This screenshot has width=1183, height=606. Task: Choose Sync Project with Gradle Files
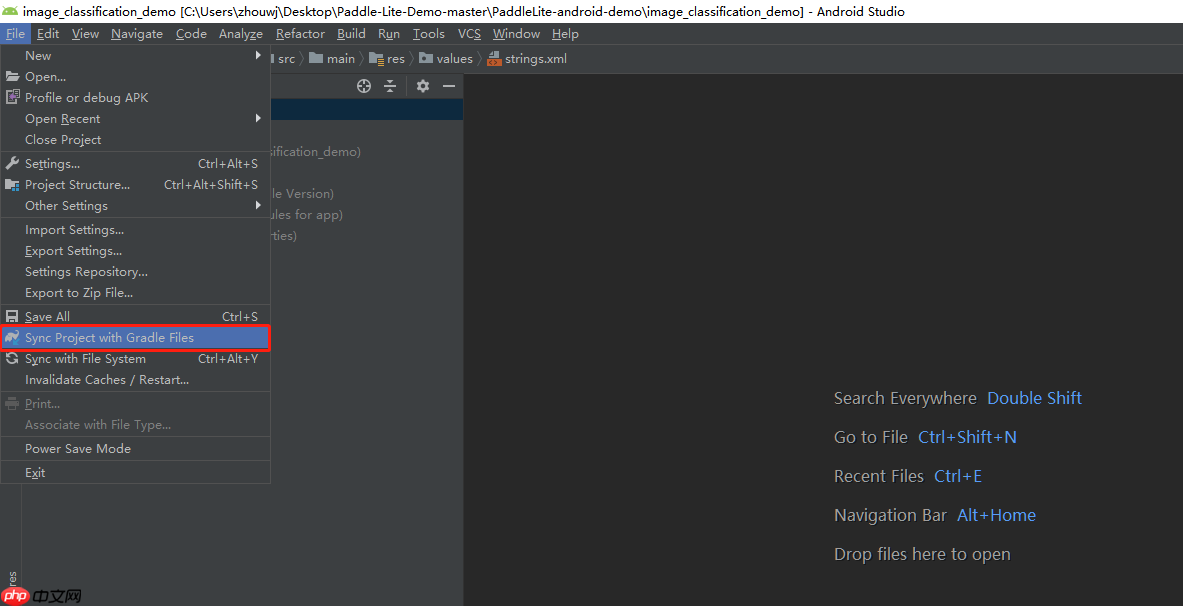point(109,338)
